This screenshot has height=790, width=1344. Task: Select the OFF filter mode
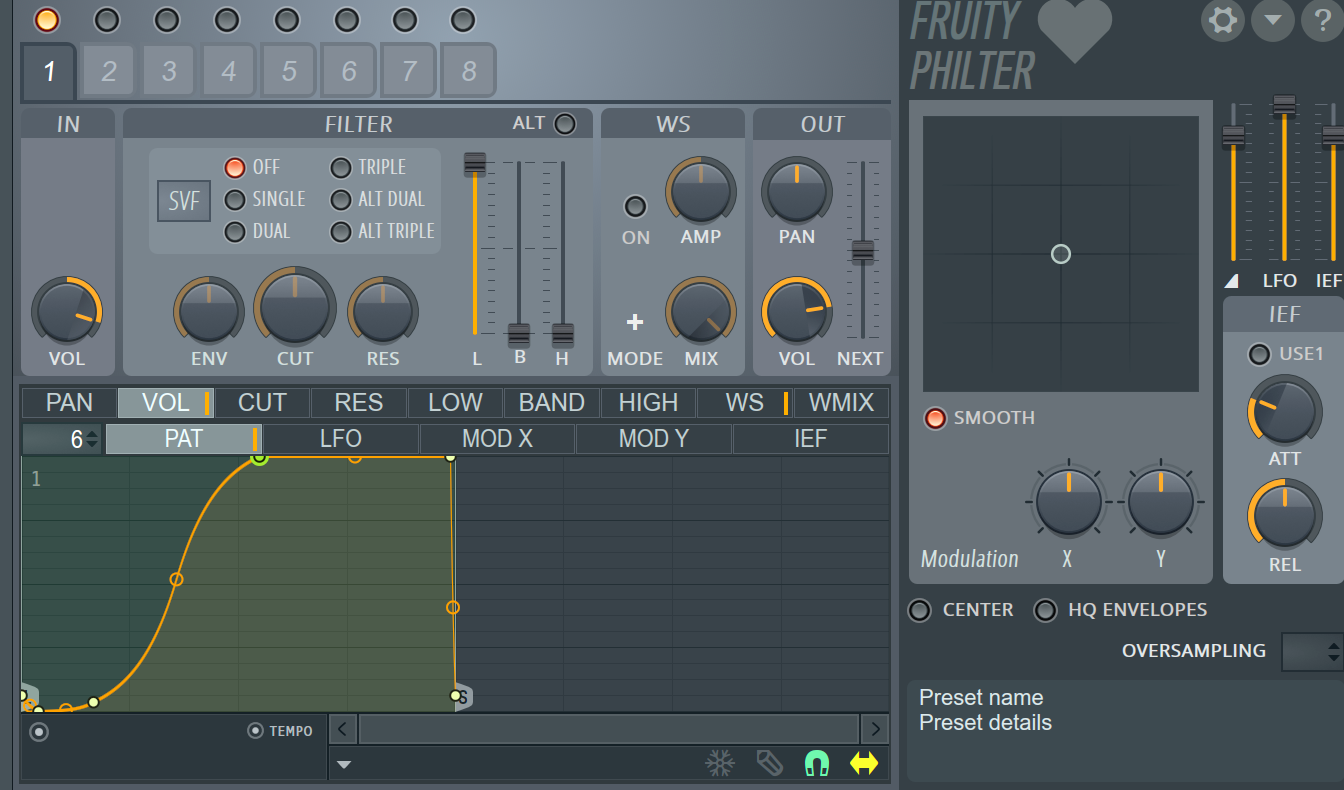pyautogui.click(x=235, y=167)
